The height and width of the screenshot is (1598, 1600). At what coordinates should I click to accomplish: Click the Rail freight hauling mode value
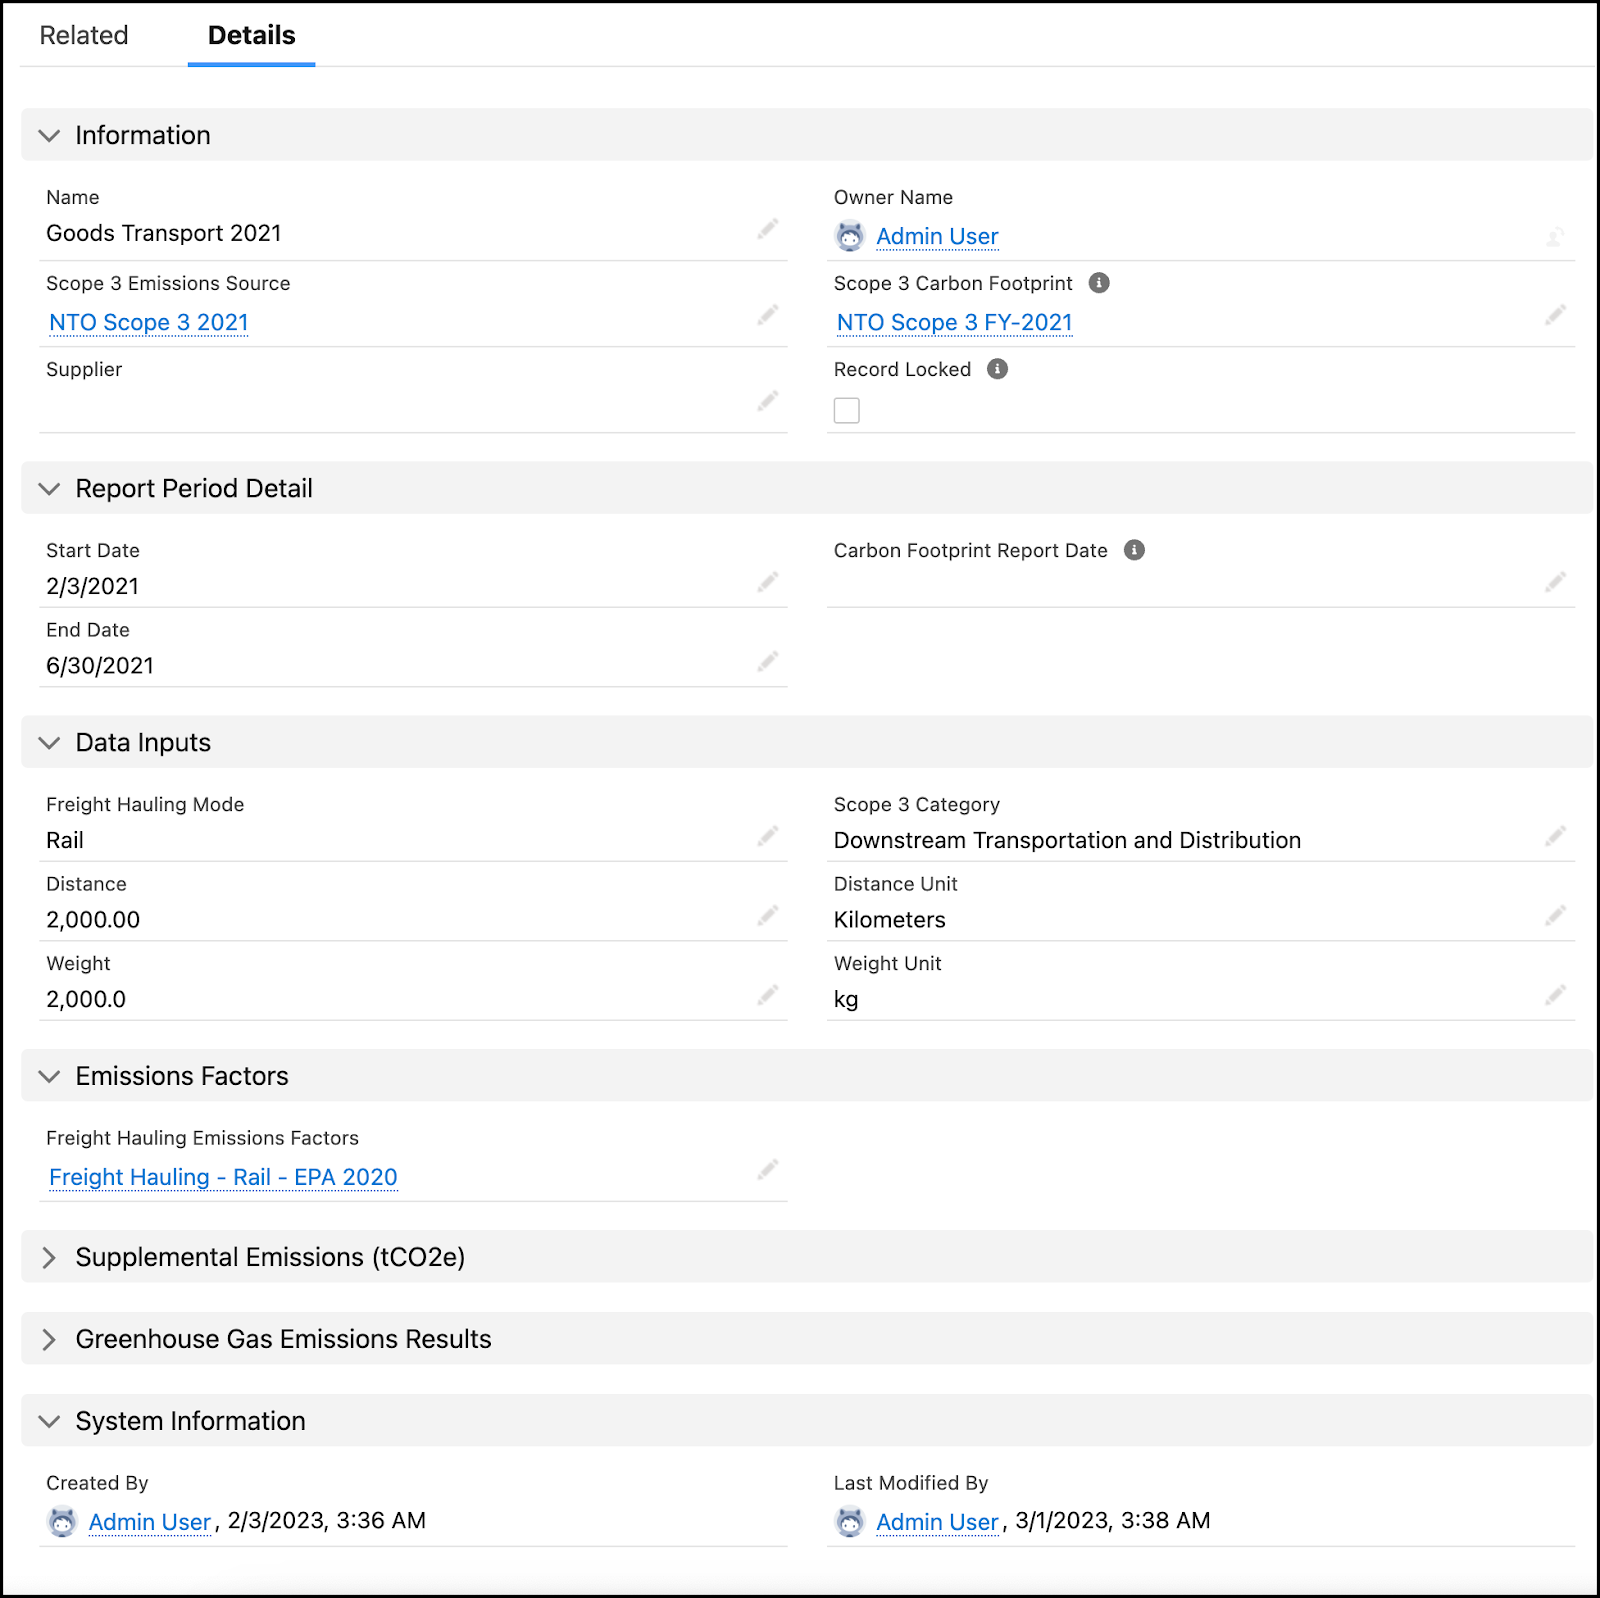[65, 840]
